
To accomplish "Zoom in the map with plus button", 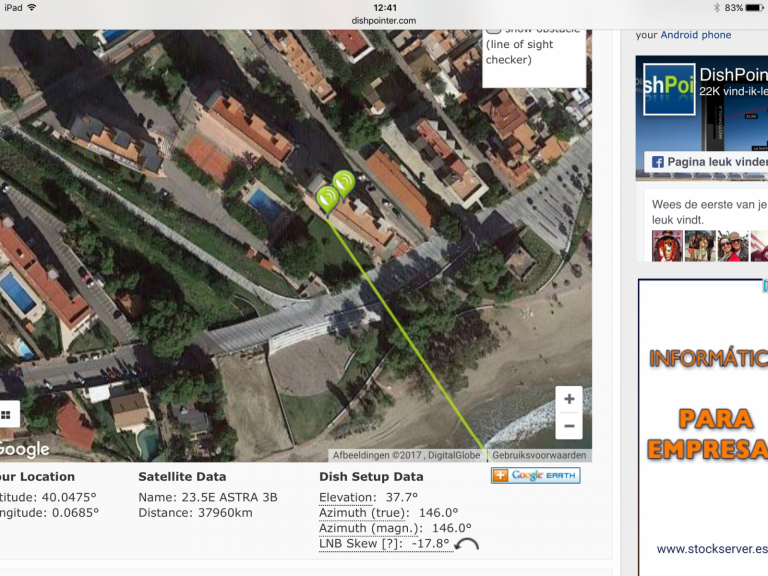I will [569, 399].
